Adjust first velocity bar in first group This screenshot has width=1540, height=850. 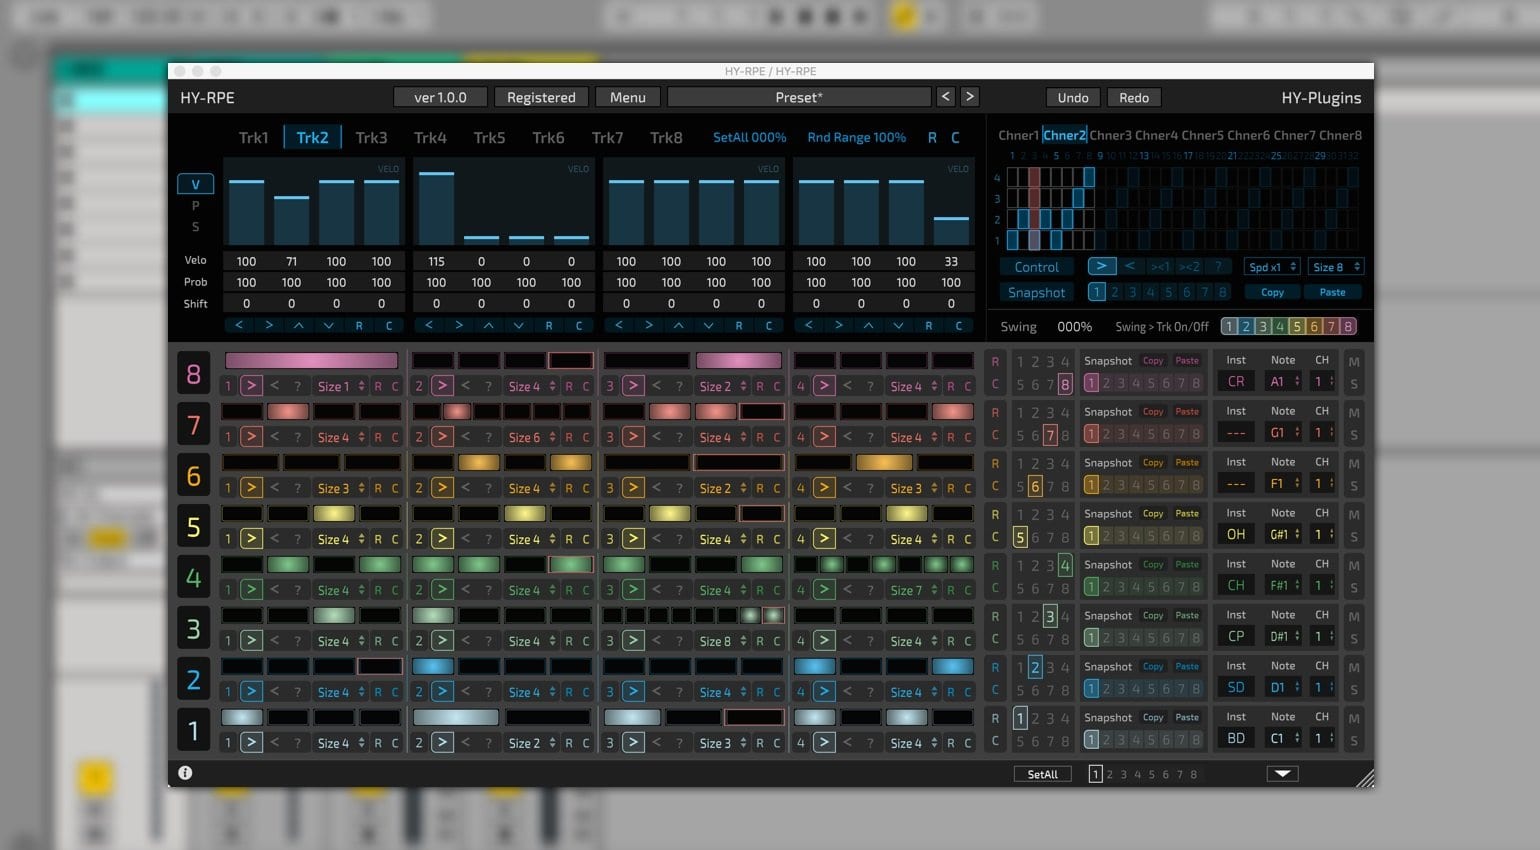tap(246, 212)
